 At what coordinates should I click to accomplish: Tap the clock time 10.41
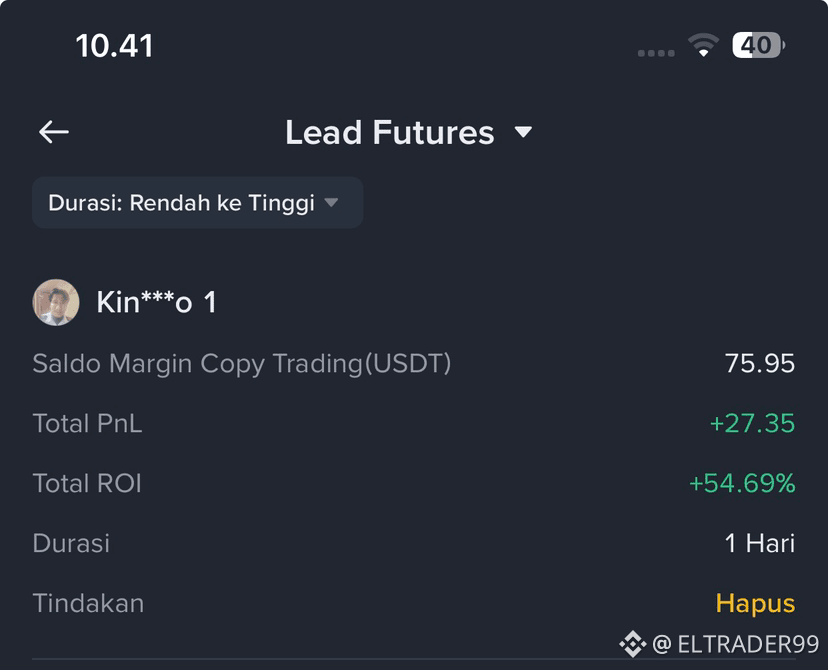(x=114, y=45)
